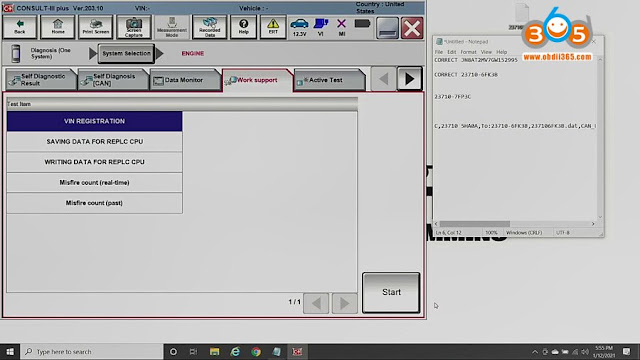Switch to CONSULT app taskbar icon
The width and height of the screenshot is (640, 360).
point(297,351)
